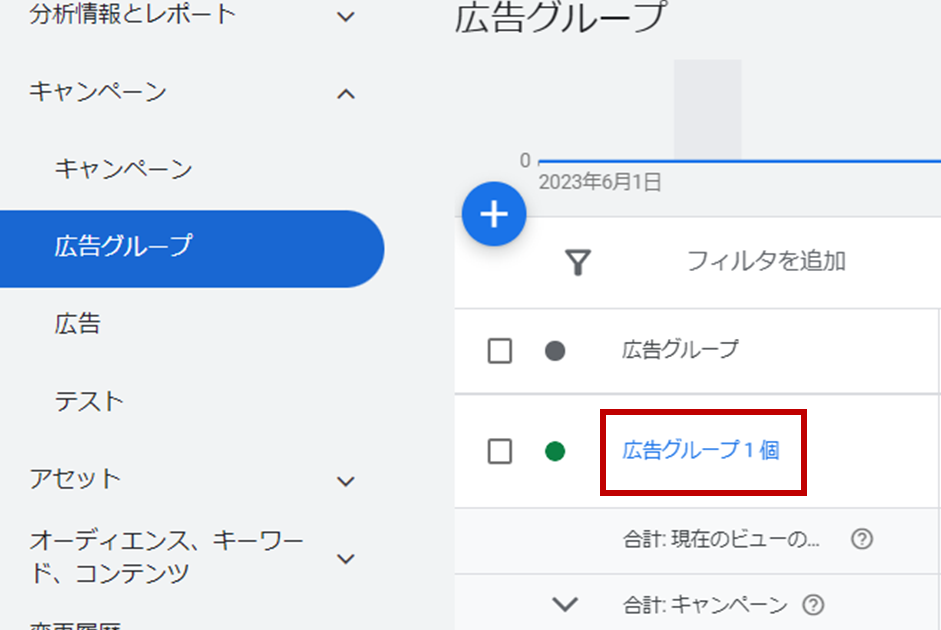The width and height of the screenshot is (941, 630).
Task: Tick the checkbox for 広告グループ１個 row
Action: coord(500,451)
